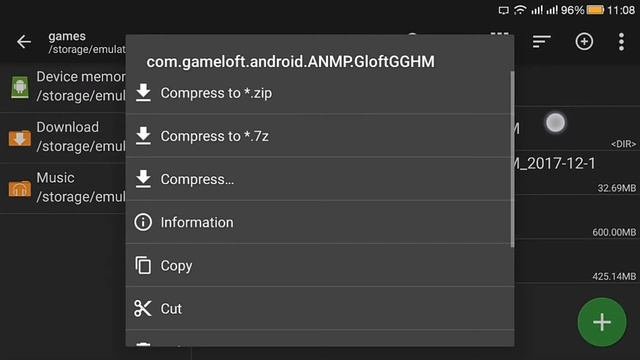Tap the green floating add button
This screenshot has height=360, width=640.
(602, 322)
